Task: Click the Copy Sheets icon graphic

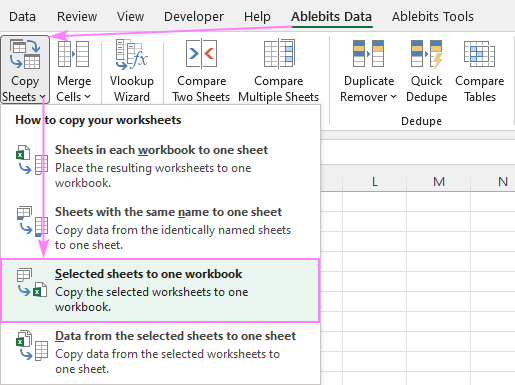Action: (25, 54)
